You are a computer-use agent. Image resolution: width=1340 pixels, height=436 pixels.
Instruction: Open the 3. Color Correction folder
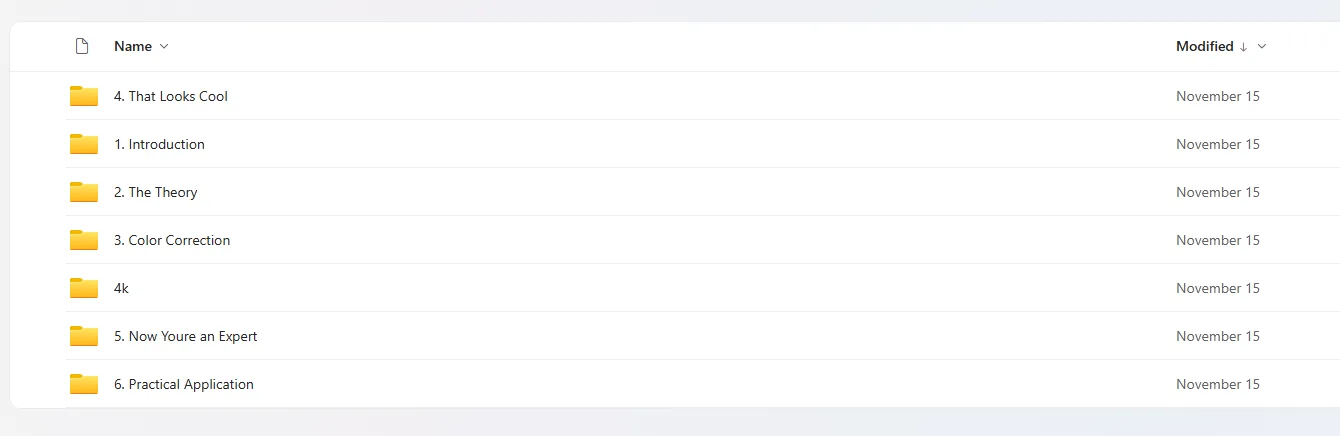tap(172, 240)
